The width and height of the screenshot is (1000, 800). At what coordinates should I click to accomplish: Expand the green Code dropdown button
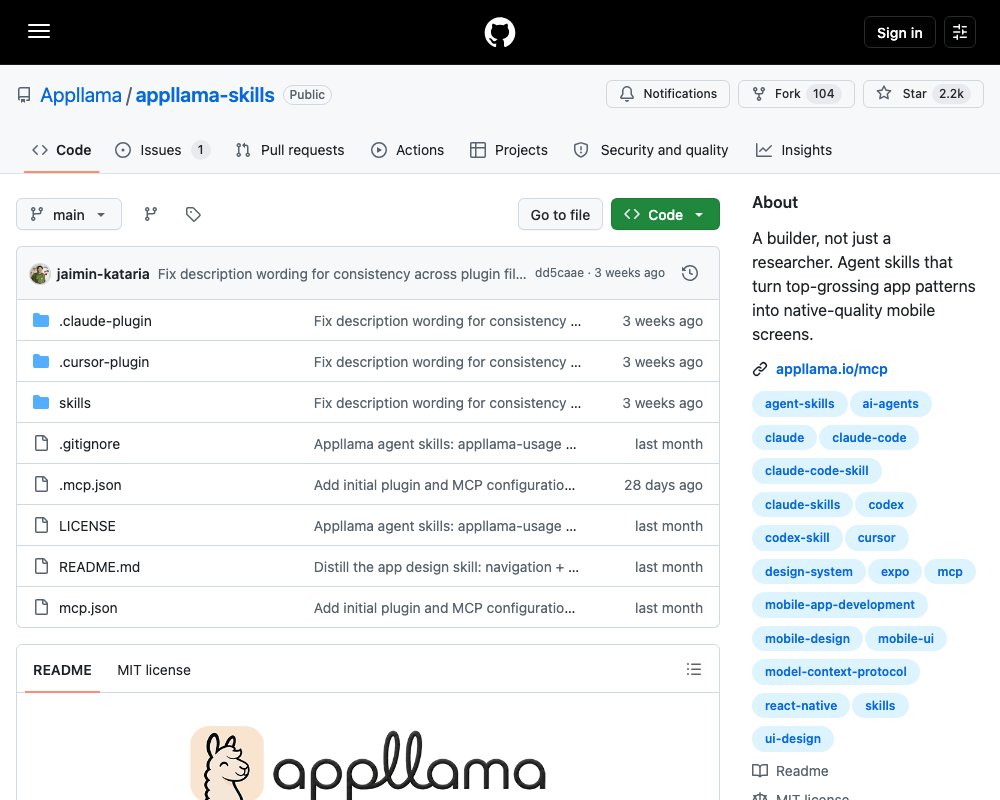coord(665,214)
